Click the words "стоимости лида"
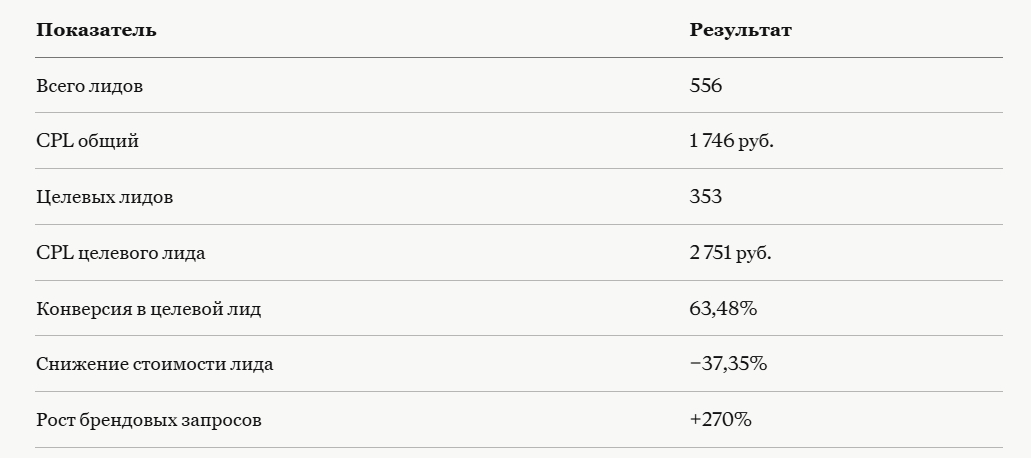 click(x=203, y=364)
